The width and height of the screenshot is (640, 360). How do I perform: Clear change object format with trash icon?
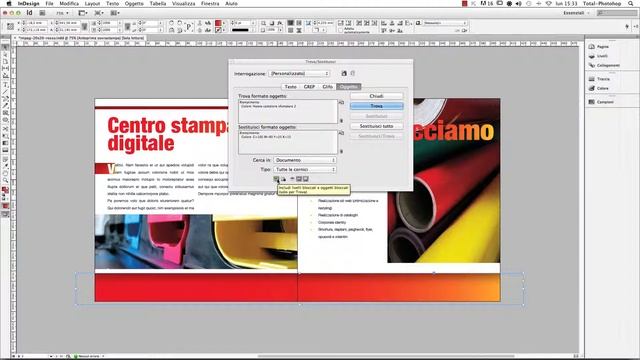point(342,151)
